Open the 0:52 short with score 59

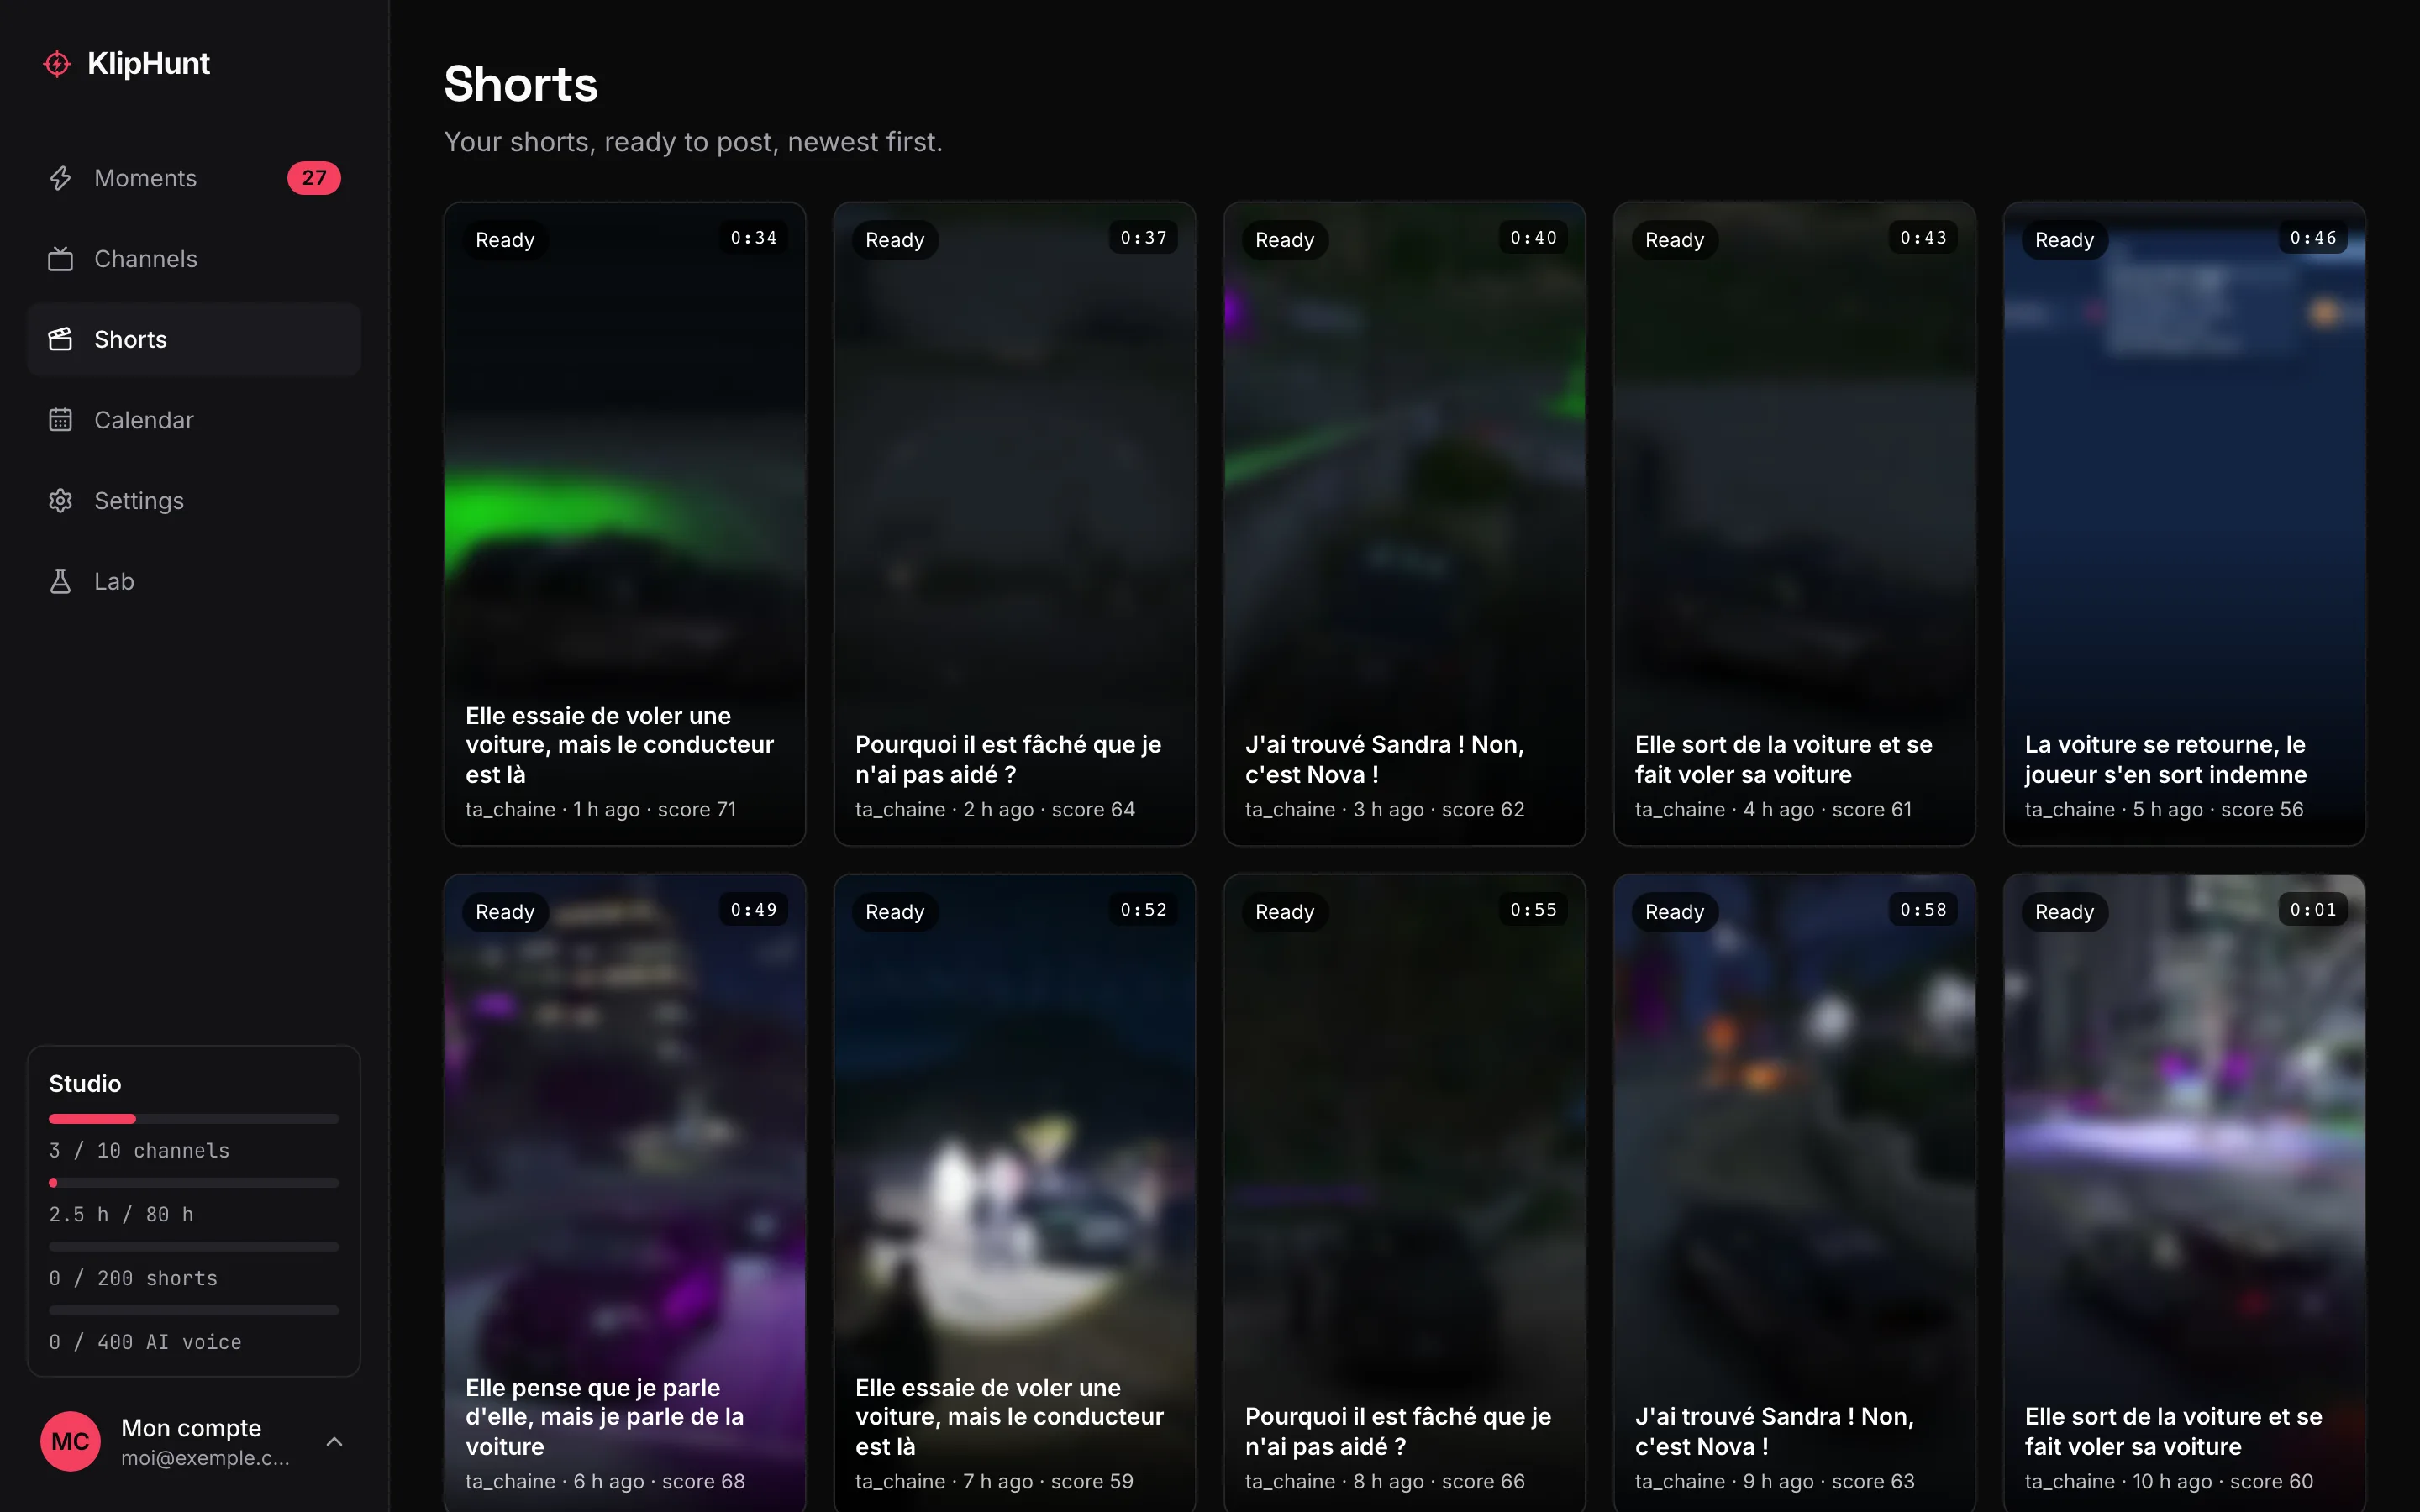(x=1015, y=1193)
